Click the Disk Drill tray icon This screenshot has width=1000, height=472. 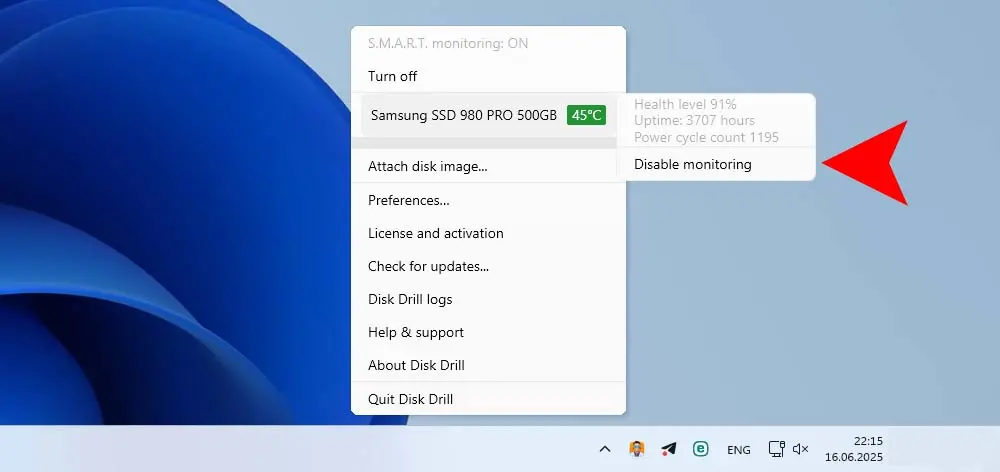coord(636,449)
